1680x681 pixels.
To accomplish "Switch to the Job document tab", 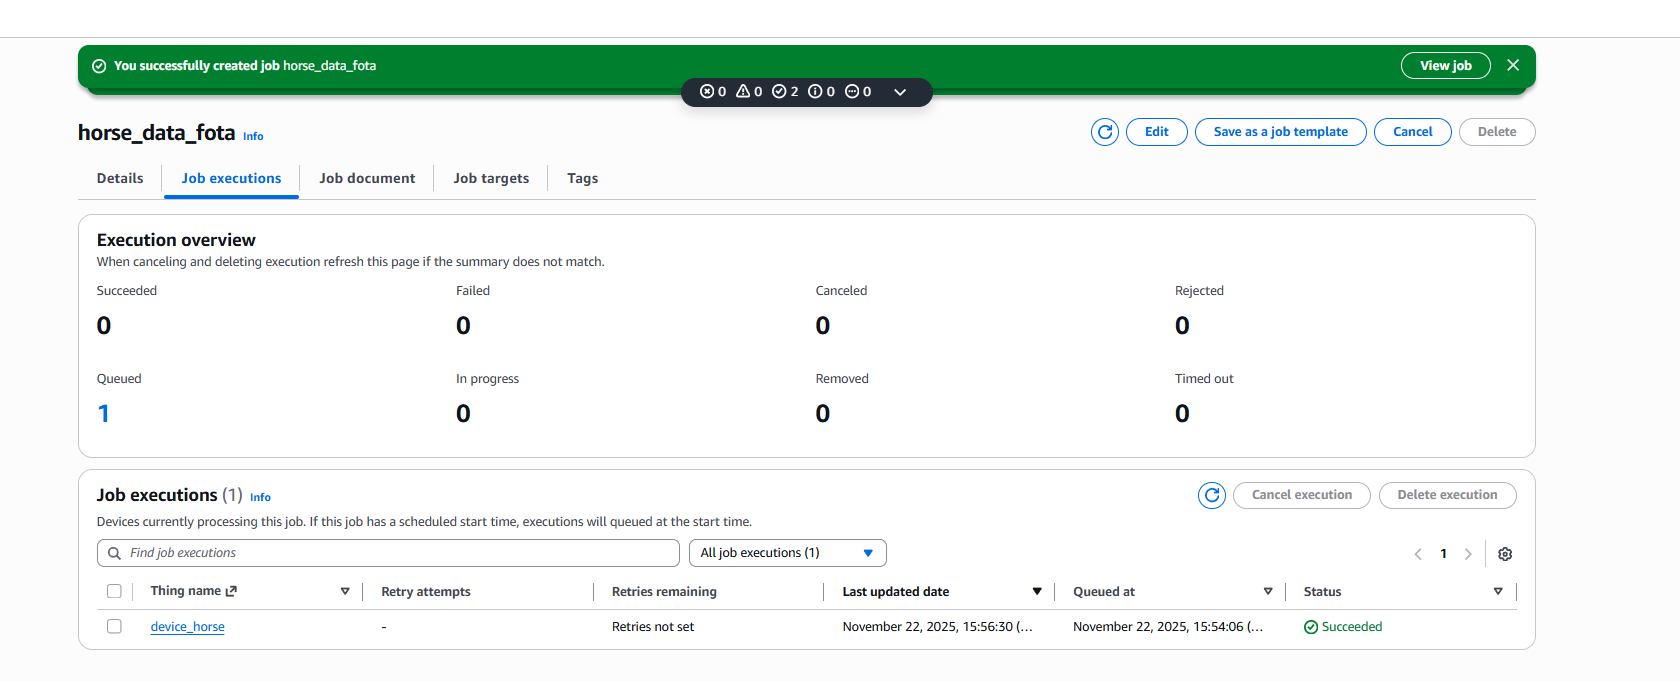I will pos(367,178).
